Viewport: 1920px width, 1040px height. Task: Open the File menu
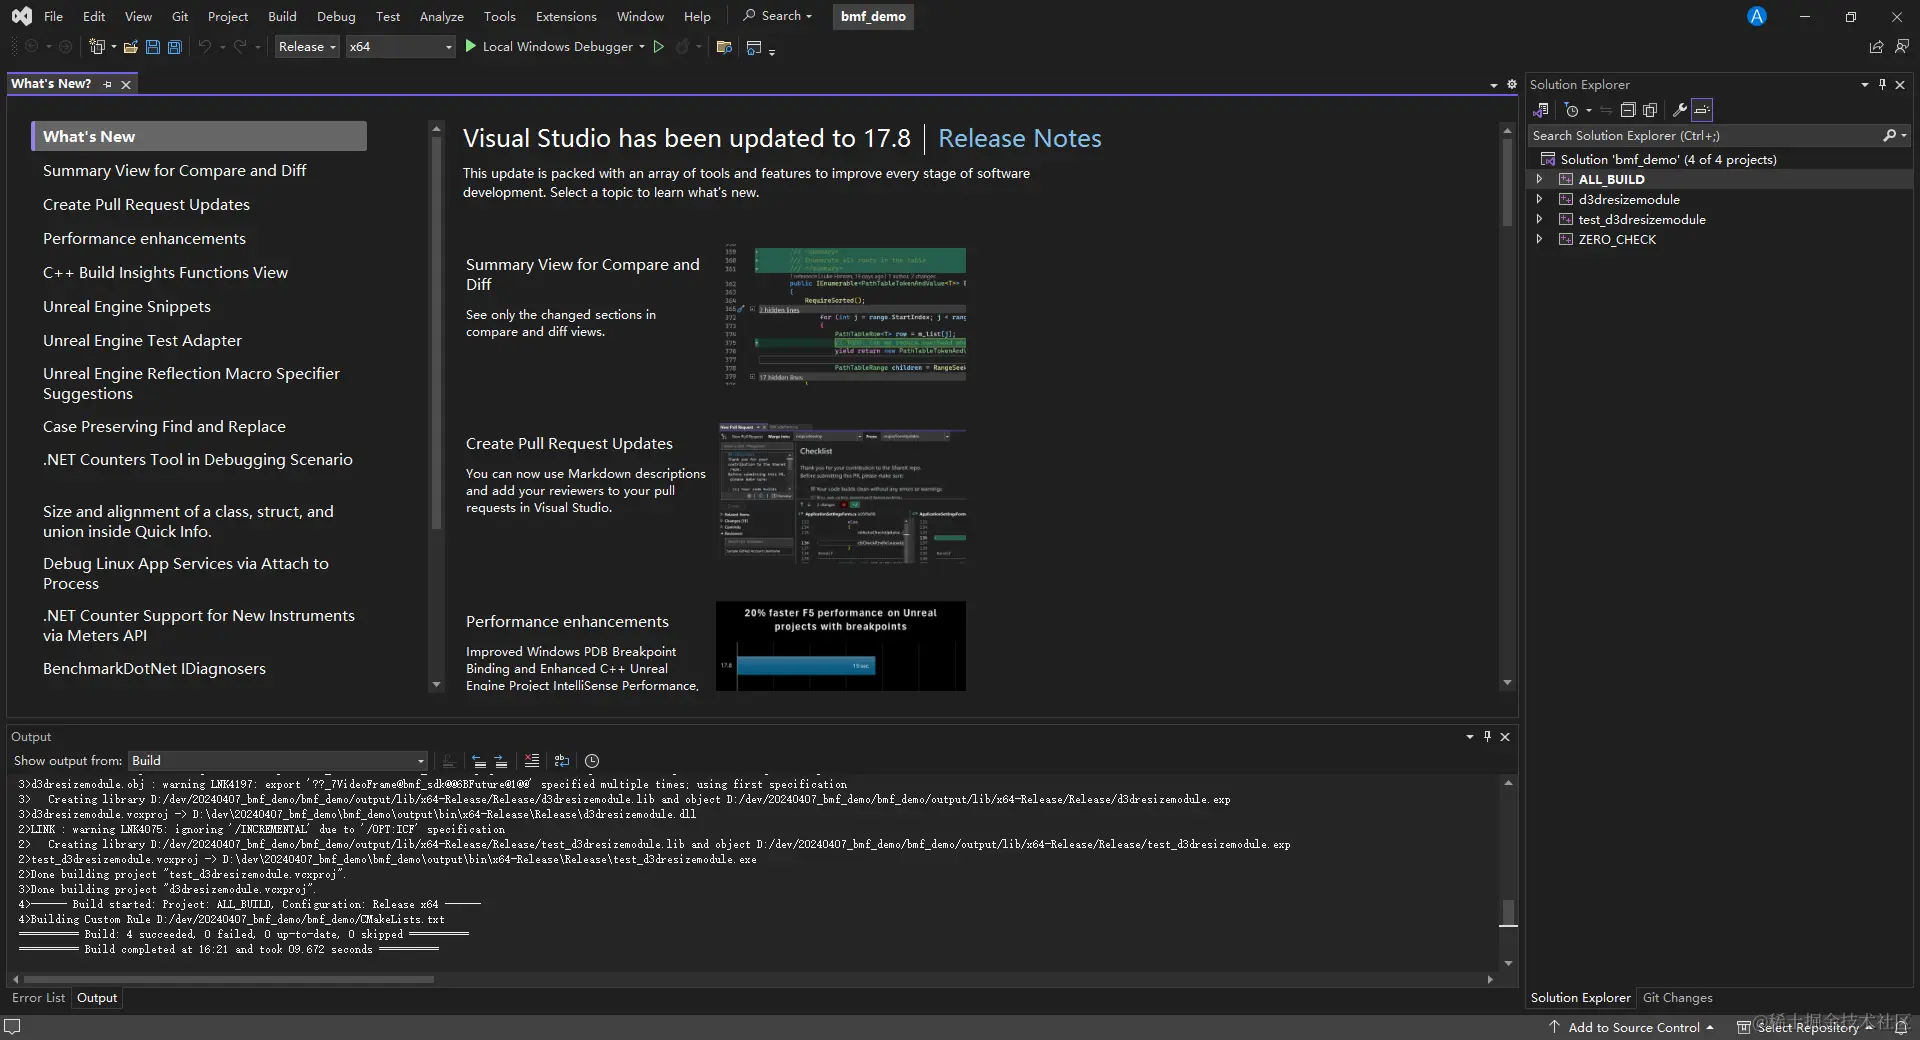click(x=54, y=16)
